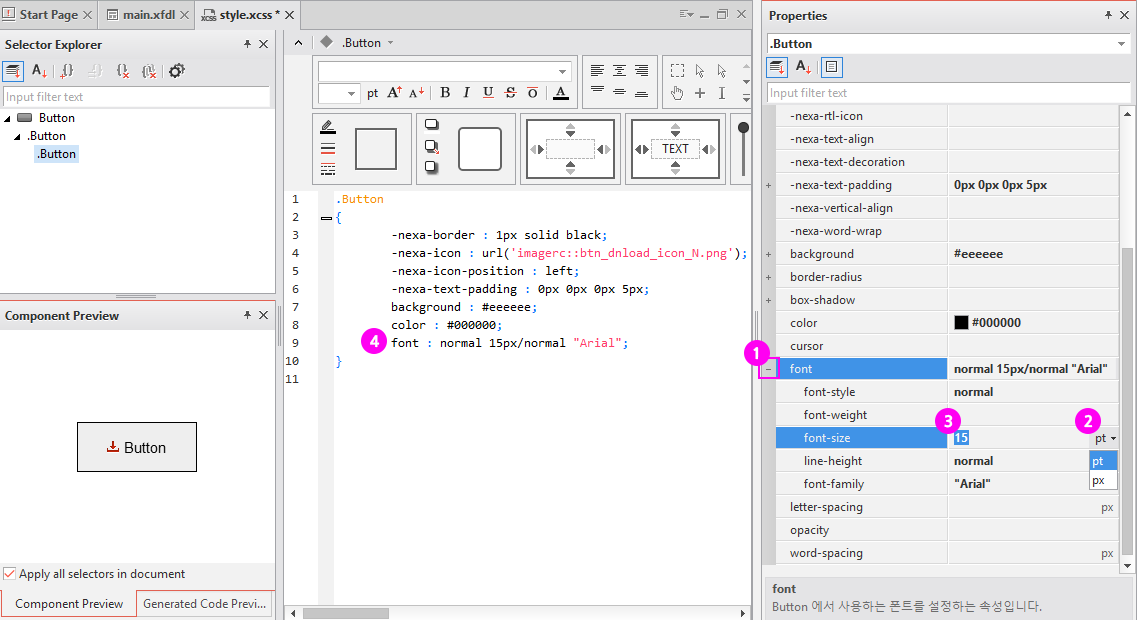Select the style.xcss tab
The image size is (1137, 620).
tap(247, 15)
